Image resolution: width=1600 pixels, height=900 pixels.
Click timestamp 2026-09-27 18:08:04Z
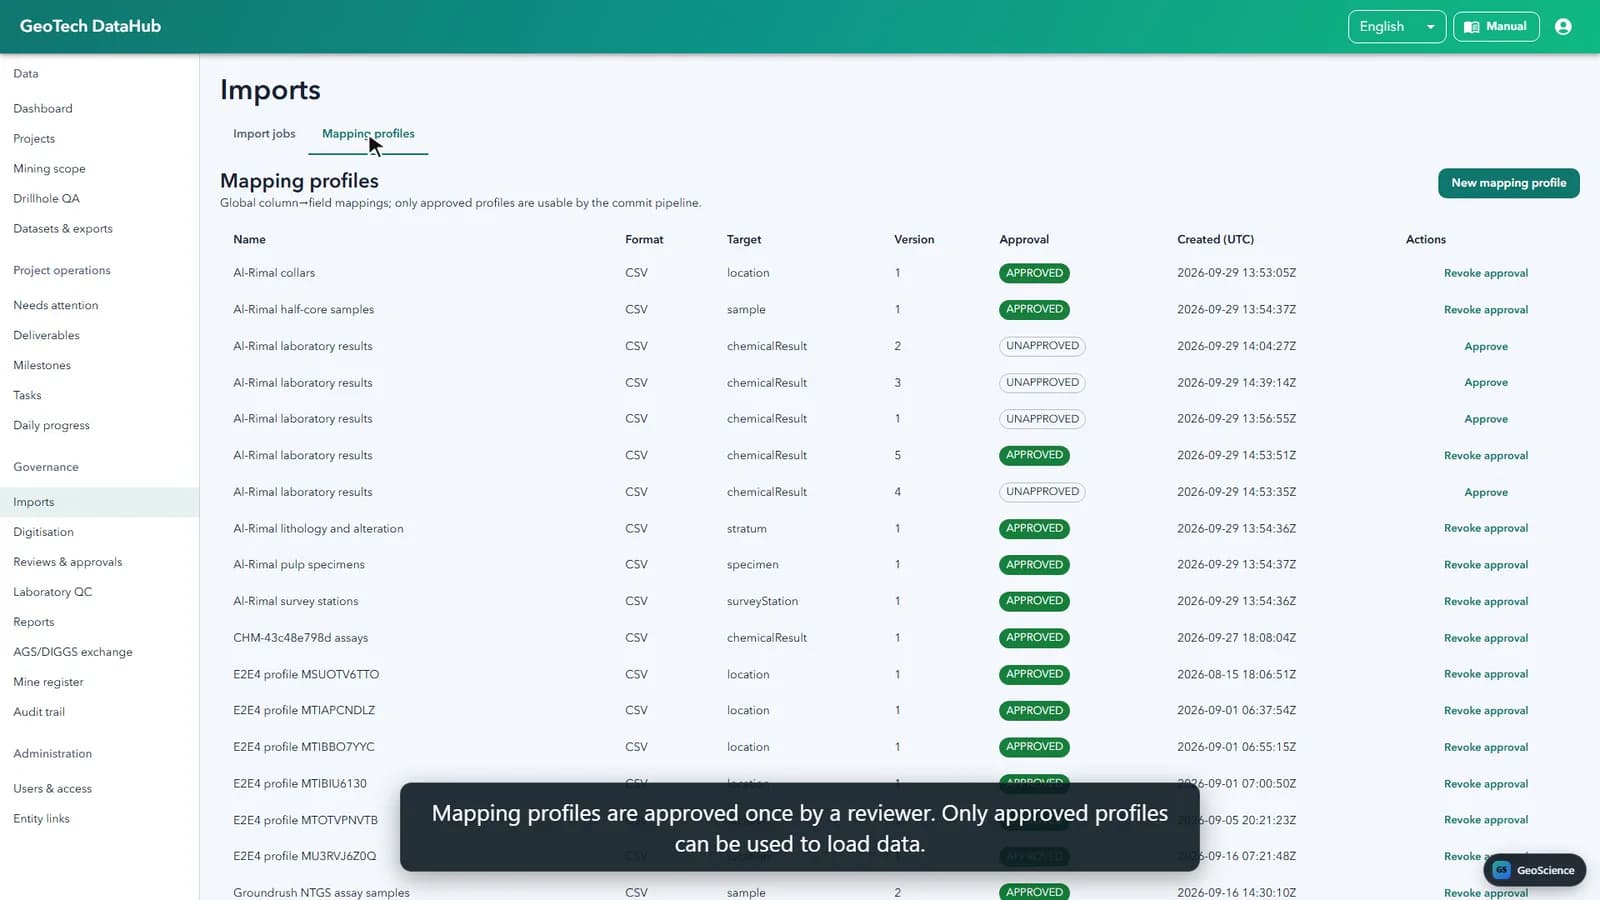tap(1236, 638)
